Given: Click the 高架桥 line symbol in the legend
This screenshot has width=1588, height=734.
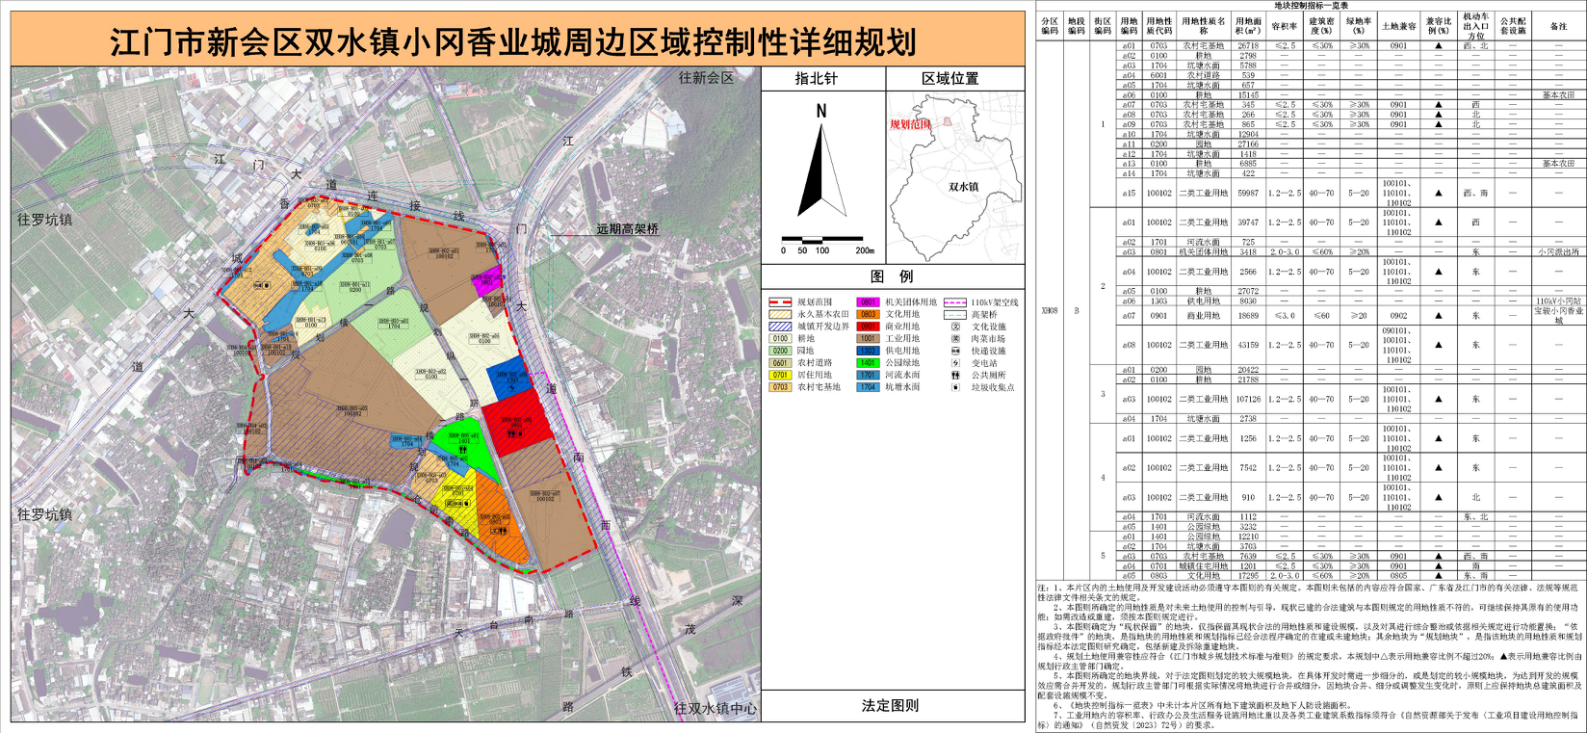Looking at the screenshot, I should tap(955, 314).
